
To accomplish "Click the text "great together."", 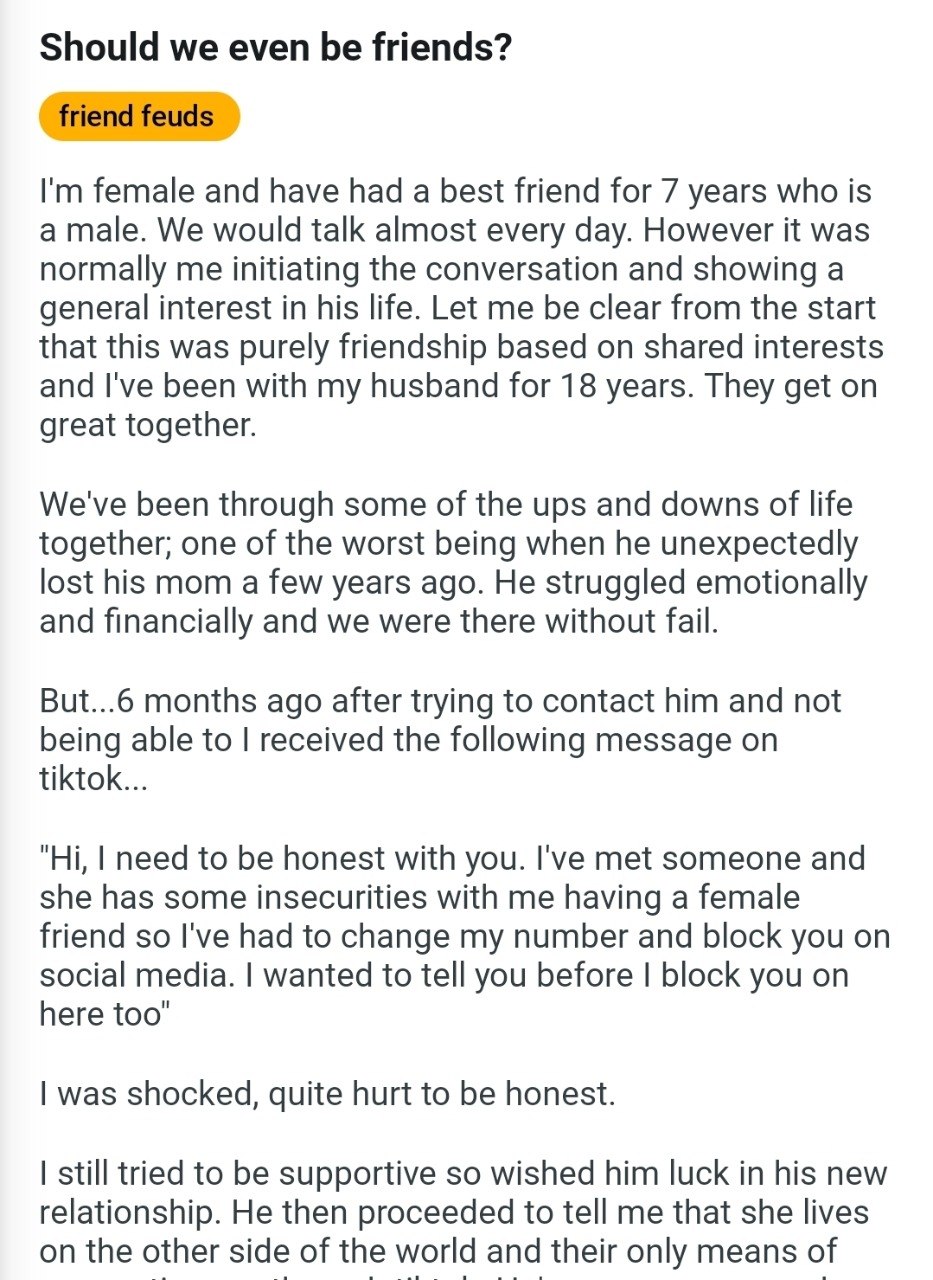I will pos(149,426).
